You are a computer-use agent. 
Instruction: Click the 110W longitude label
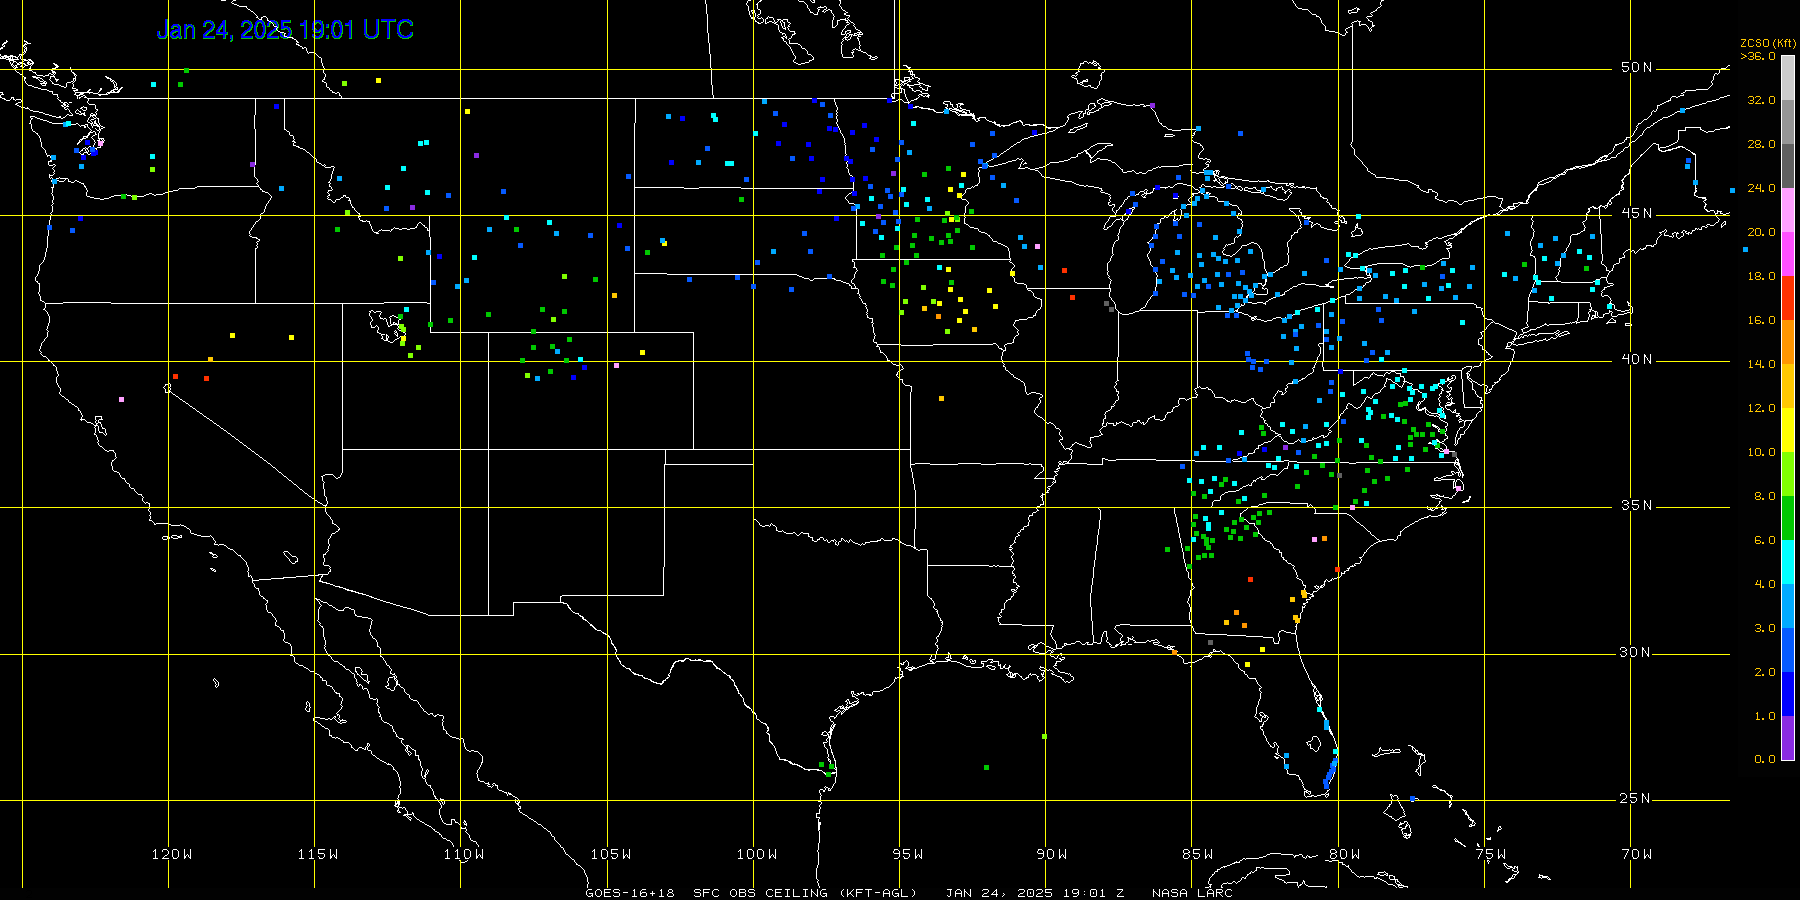[464, 854]
